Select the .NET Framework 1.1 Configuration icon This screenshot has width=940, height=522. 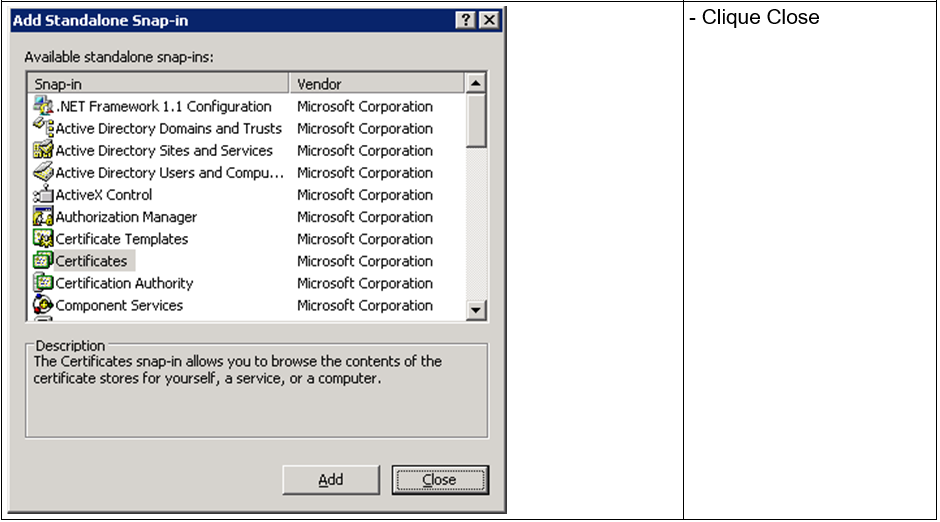click(x=43, y=106)
